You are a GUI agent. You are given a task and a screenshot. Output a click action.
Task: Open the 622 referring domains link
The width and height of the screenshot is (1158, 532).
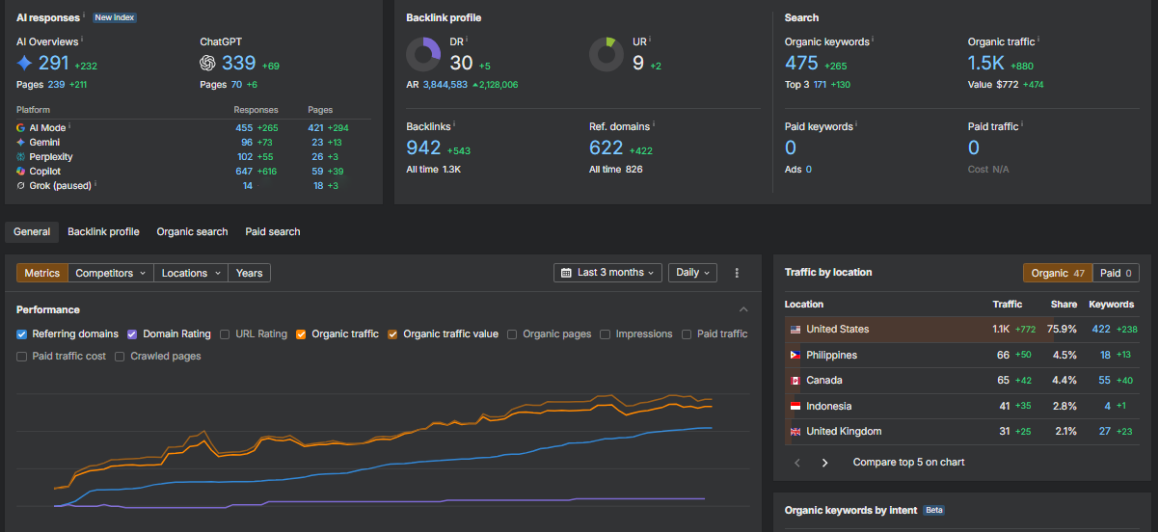[606, 148]
